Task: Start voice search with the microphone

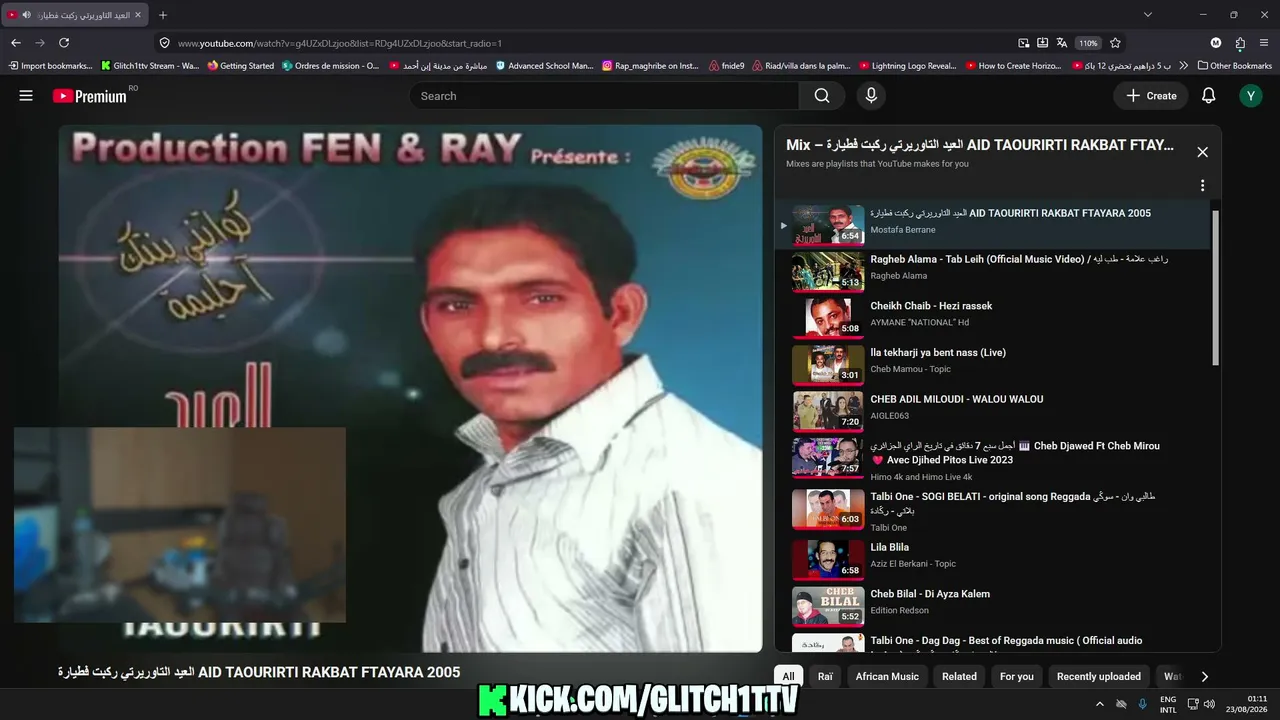Action: click(x=871, y=96)
